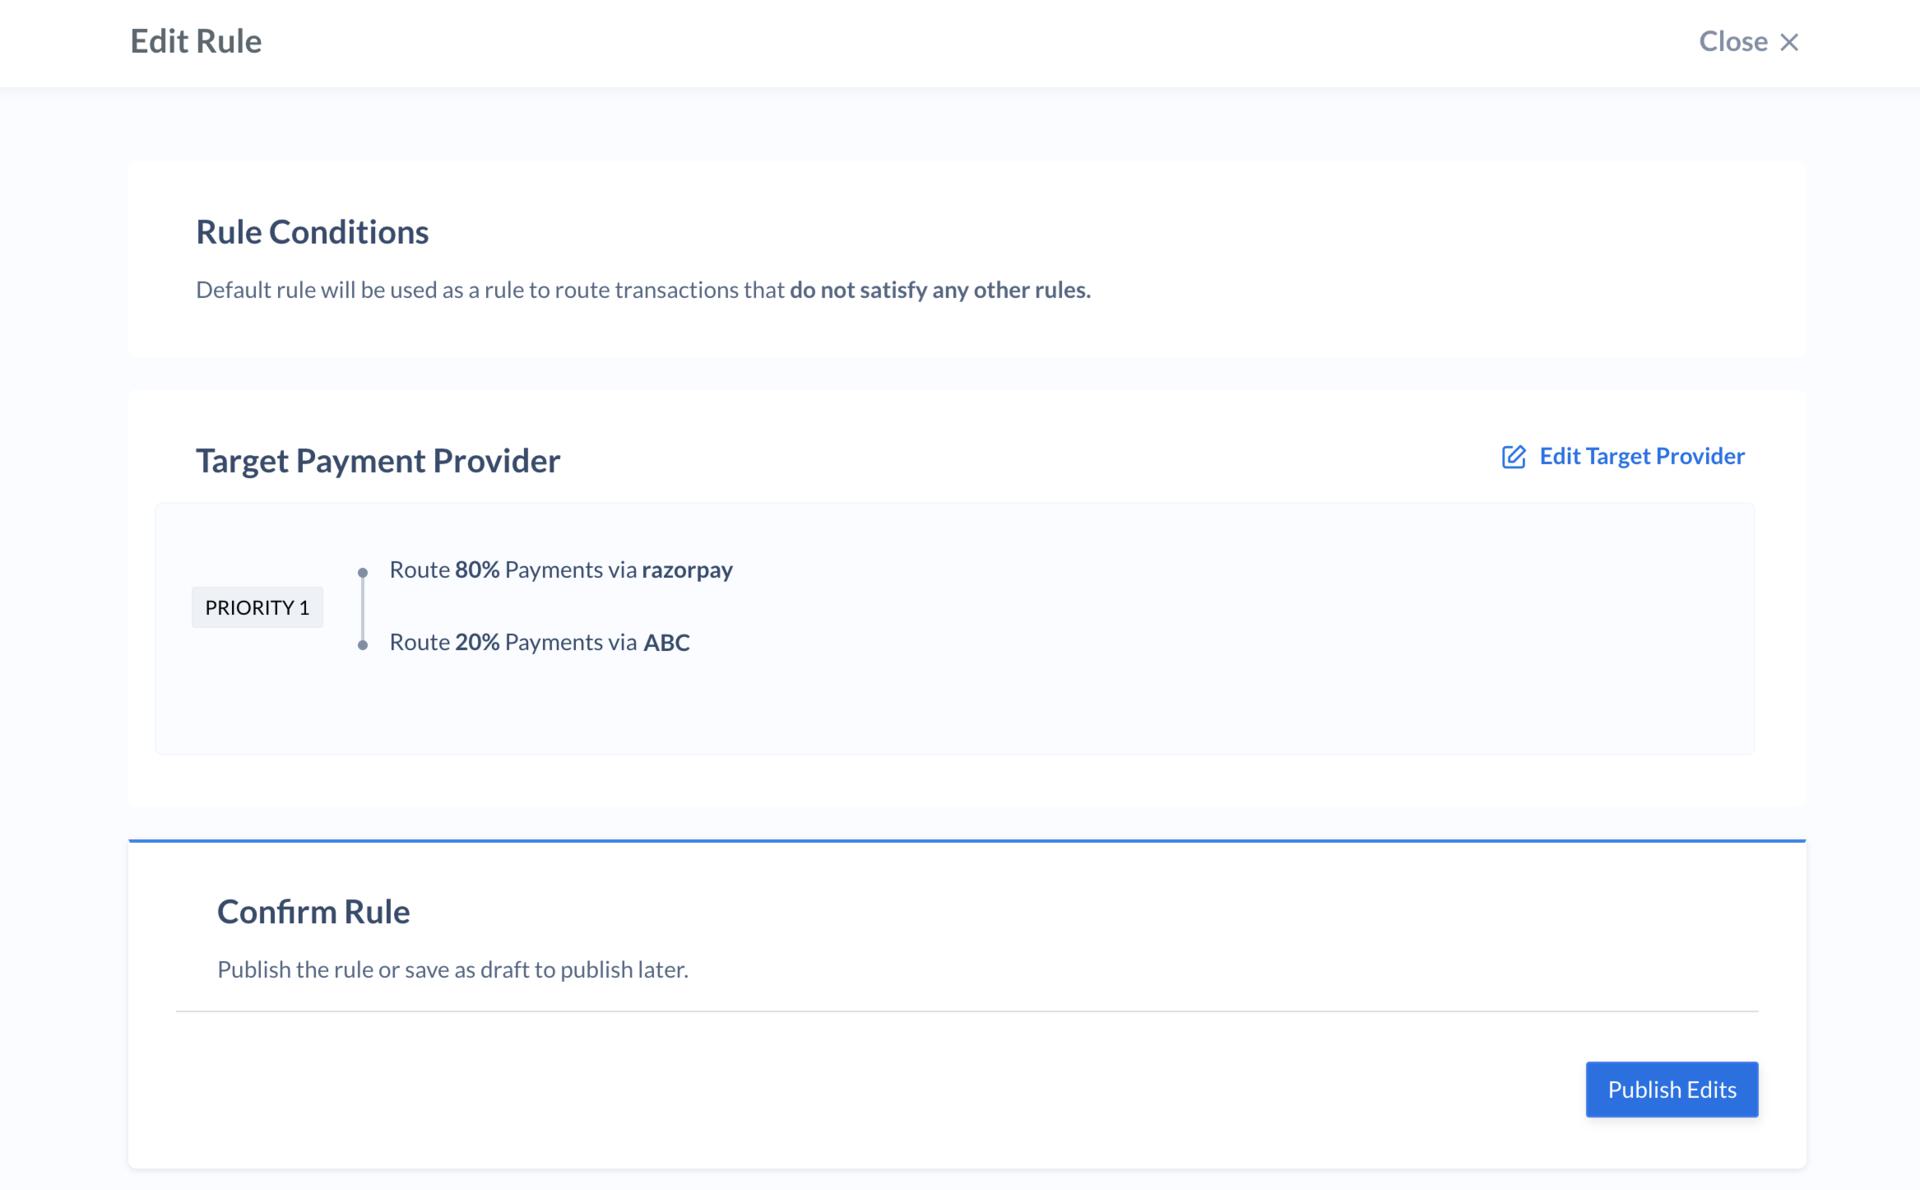Click the Publish Edits button
Image resolution: width=1920 pixels, height=1190 pixels.
[x=1672, y=1089]
